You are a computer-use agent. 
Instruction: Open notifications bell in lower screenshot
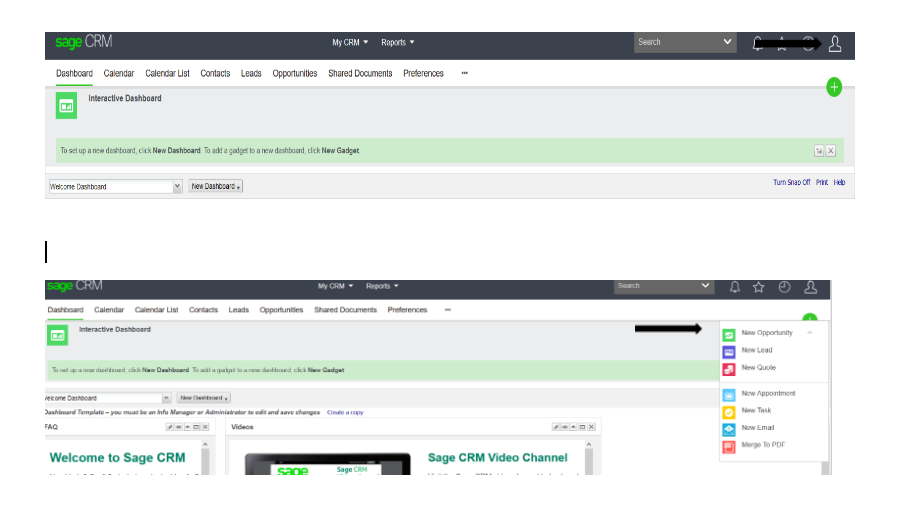tap(735, 287)
